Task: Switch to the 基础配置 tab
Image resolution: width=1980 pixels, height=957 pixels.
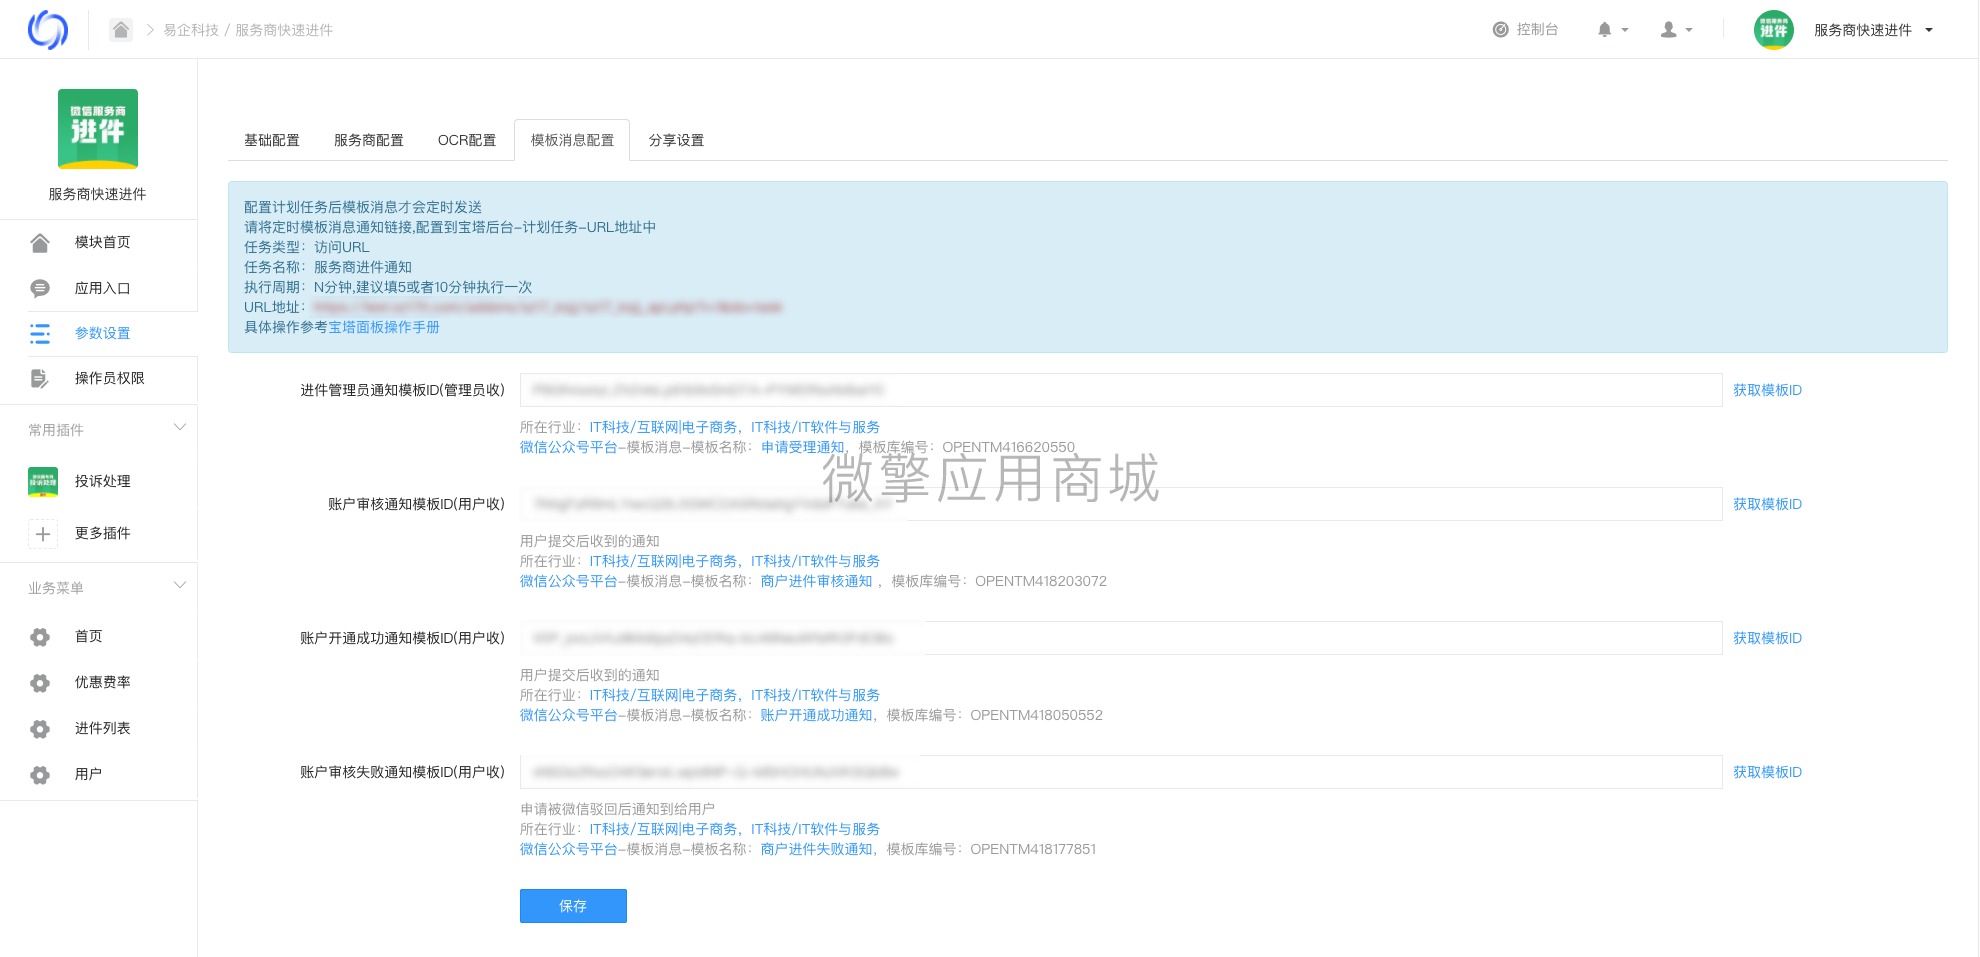Action: [x=271, y=140]
